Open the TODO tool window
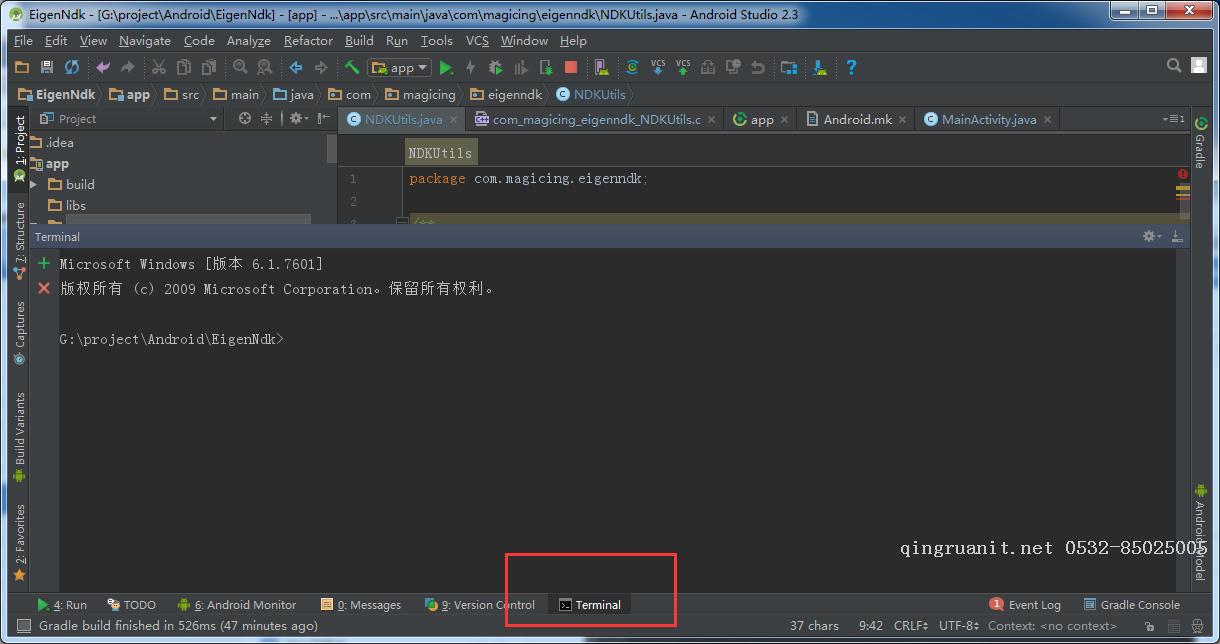 [x=131, y=604]
